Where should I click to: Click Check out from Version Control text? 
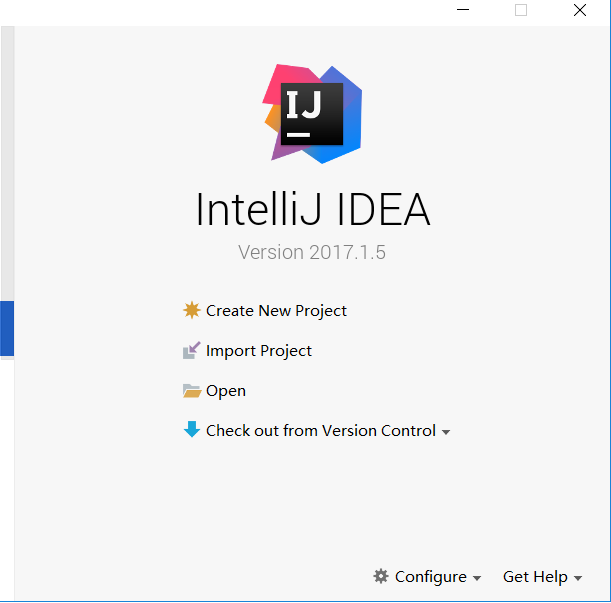pos(321,431)
